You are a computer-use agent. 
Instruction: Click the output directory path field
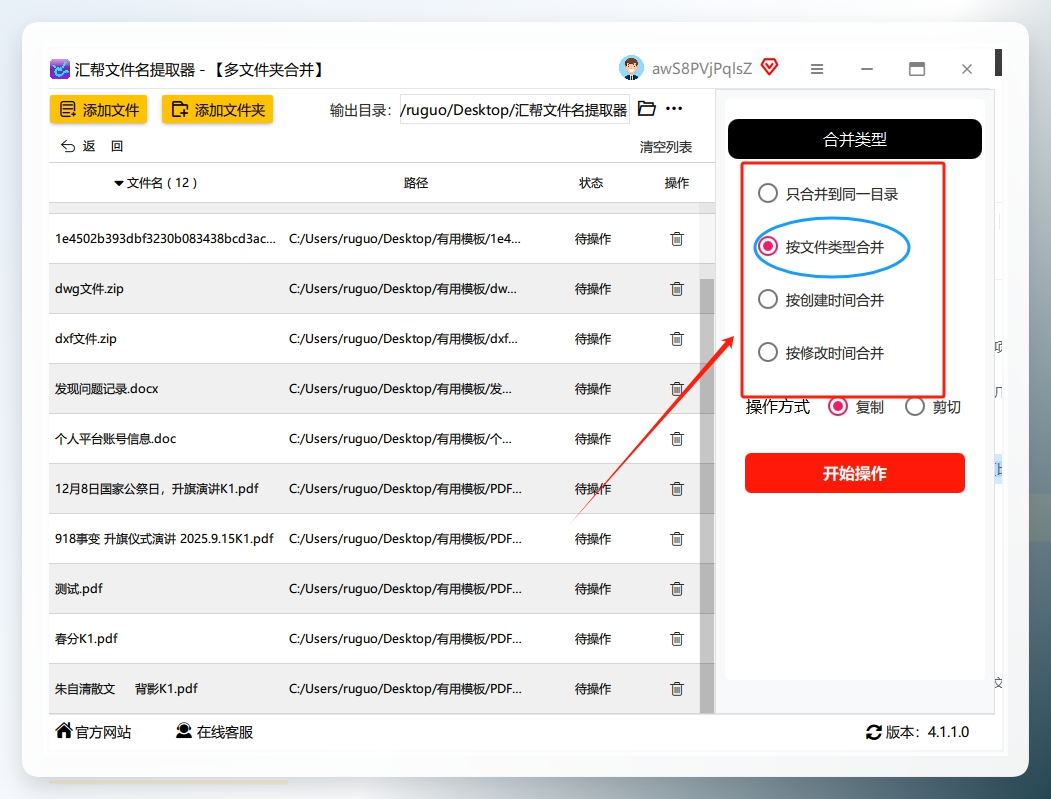(514, 109)
